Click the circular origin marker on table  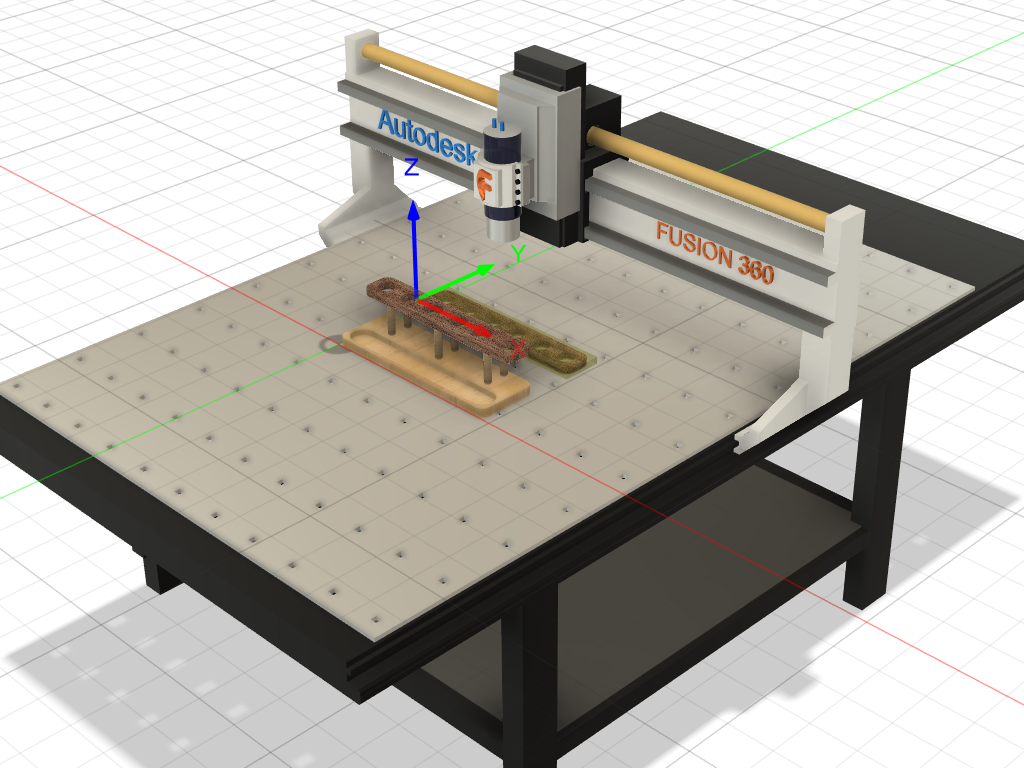(331, 345)
